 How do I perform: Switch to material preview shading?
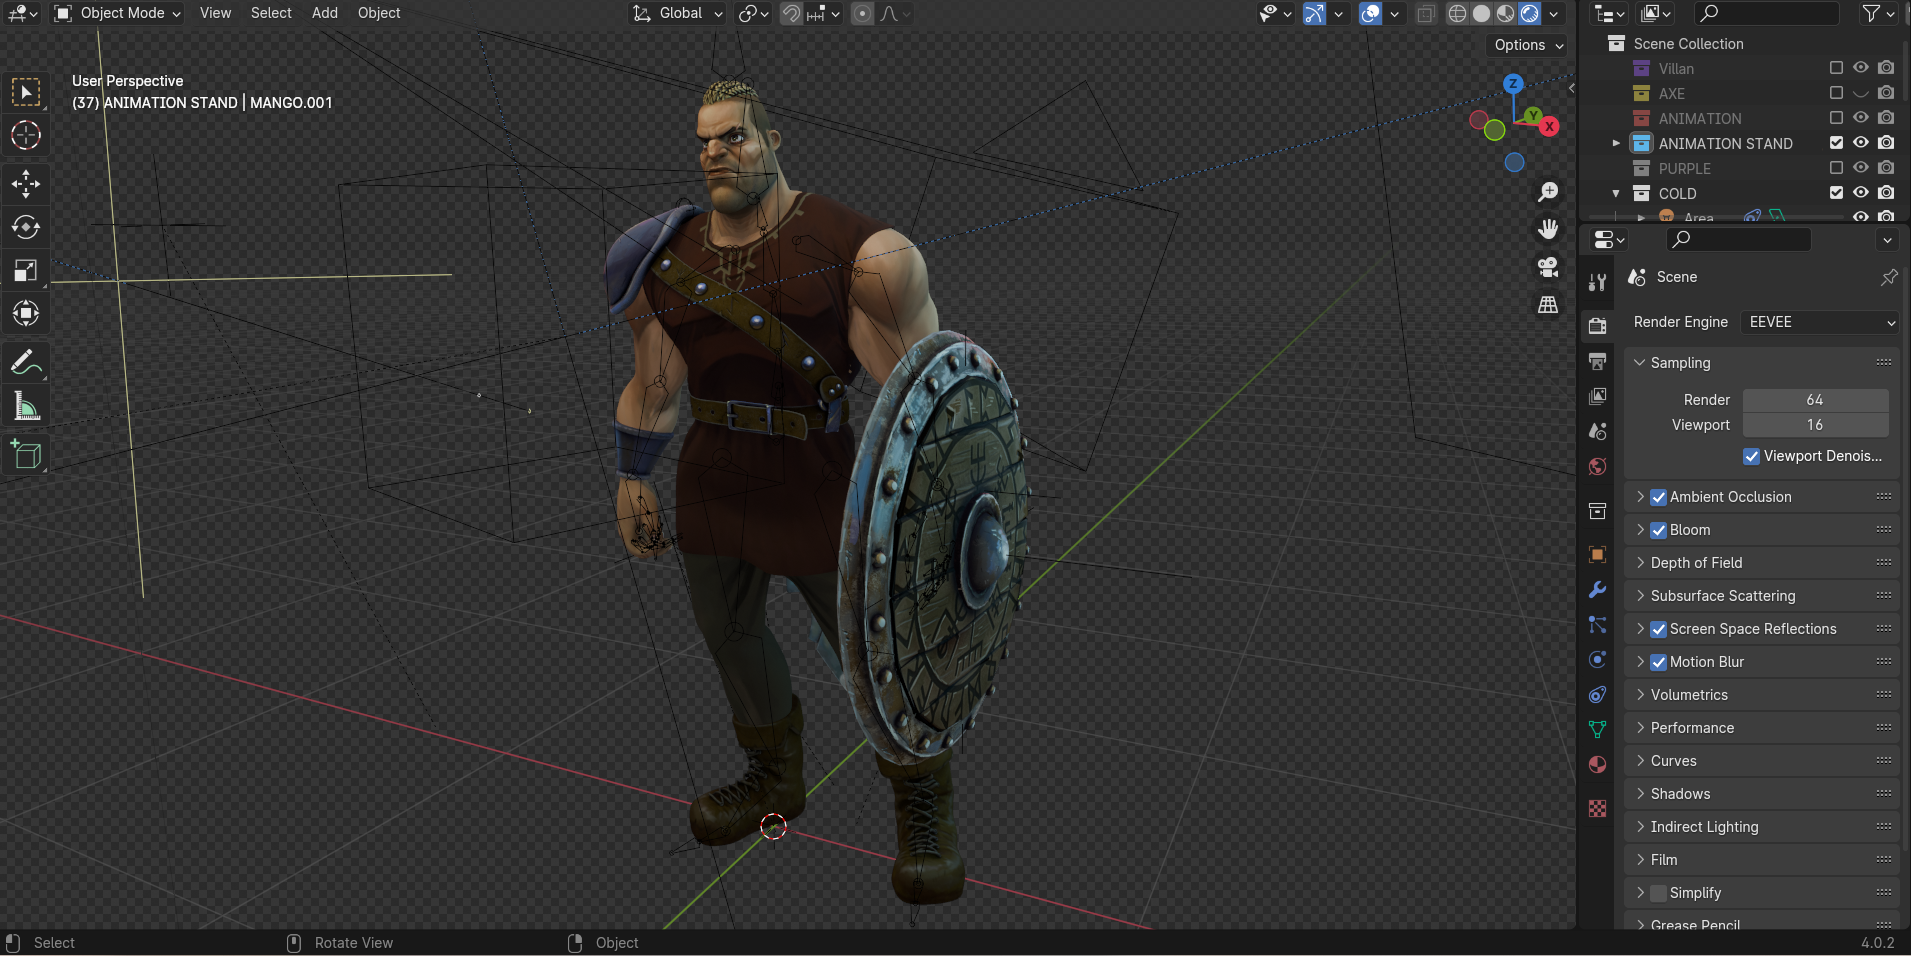(1505, 13)
